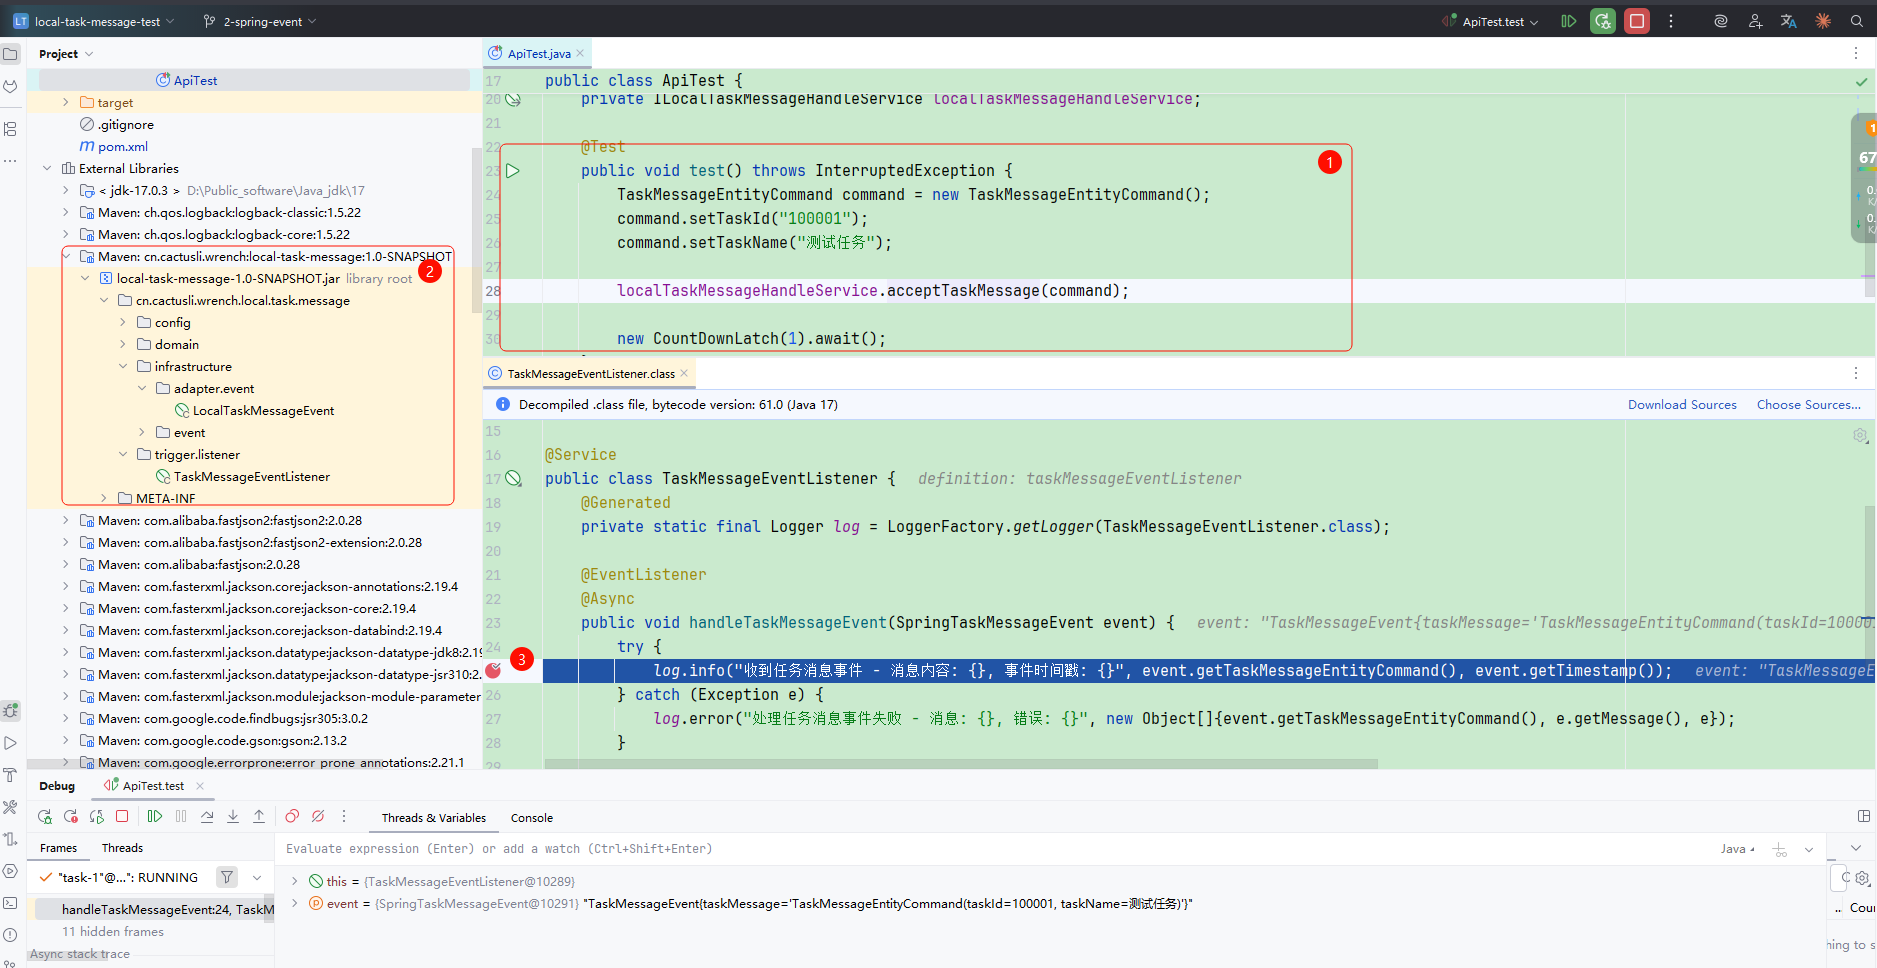Click the Choose Sources link
1877x968 pixels.
1808,405
